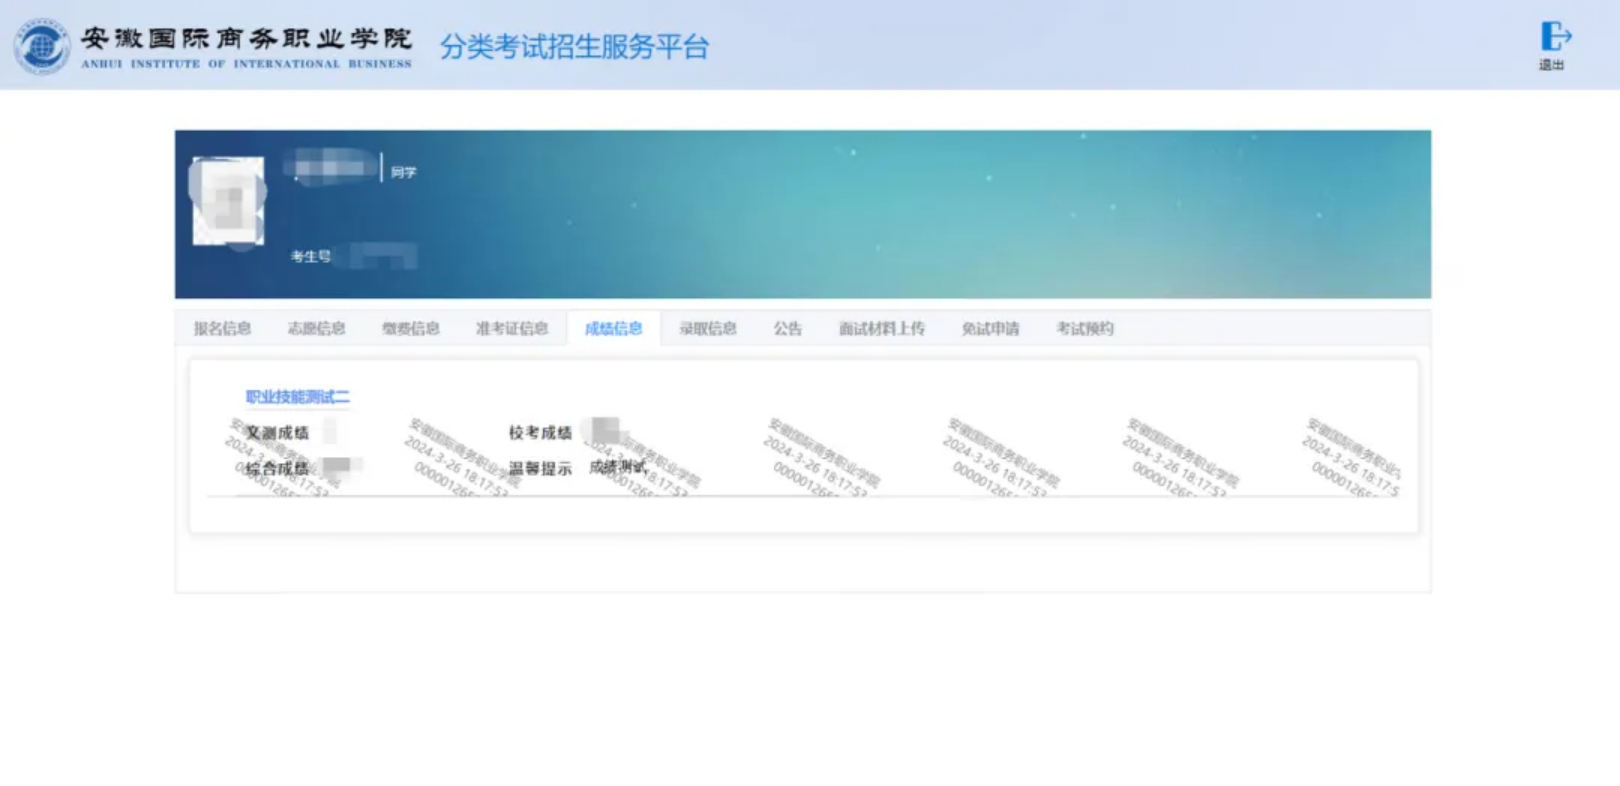Click the 校考成绩 label

(x=540, y=432)
